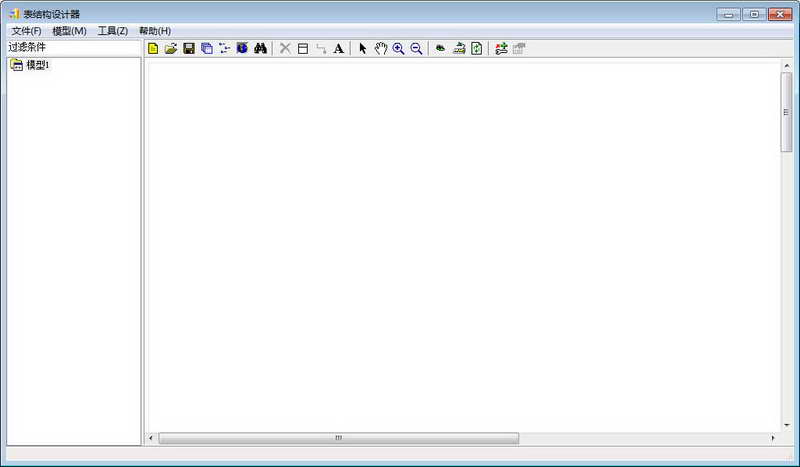Select the 模型1 tree node
This screenshot has width=800, height=467.
[37, 65]
